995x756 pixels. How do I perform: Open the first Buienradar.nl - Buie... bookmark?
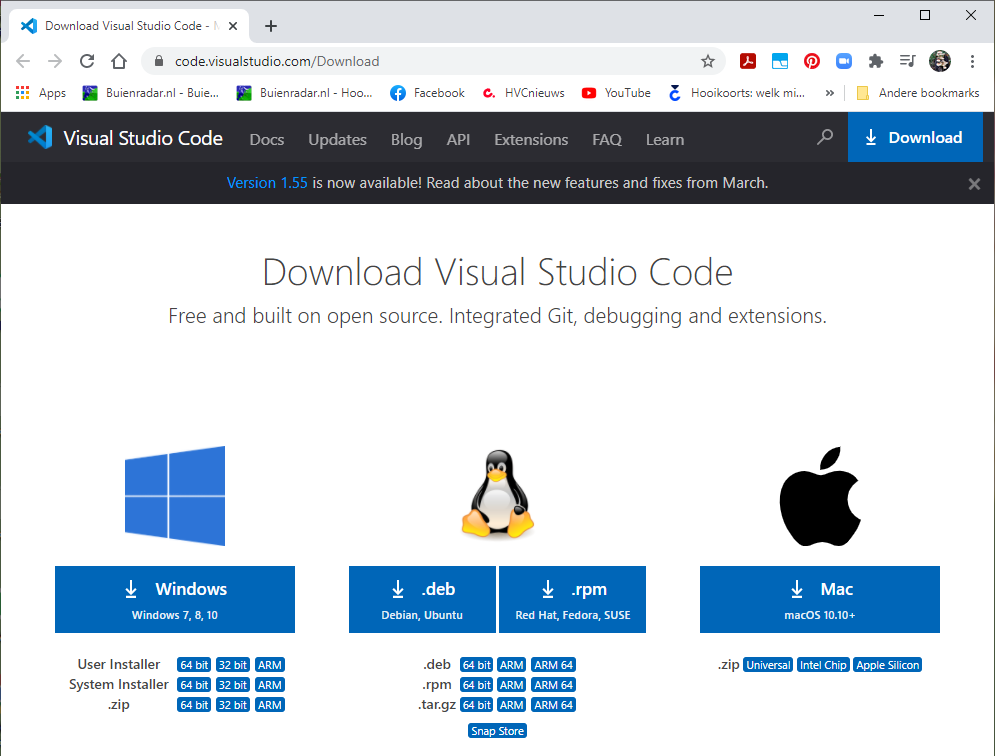(151, 93)
